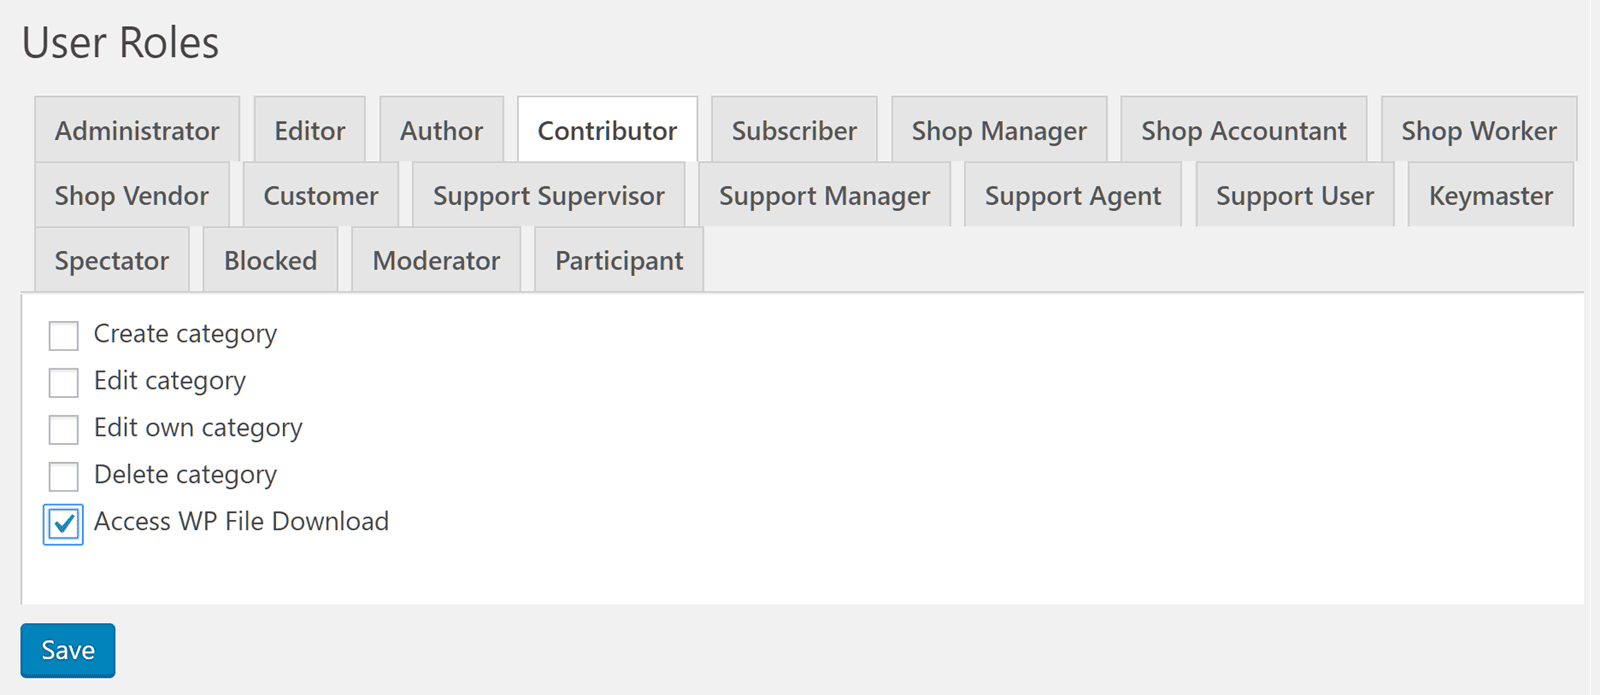
Task: Open the Shop Vendor tab
Action: pyautogui.click(x=132, y=195)
